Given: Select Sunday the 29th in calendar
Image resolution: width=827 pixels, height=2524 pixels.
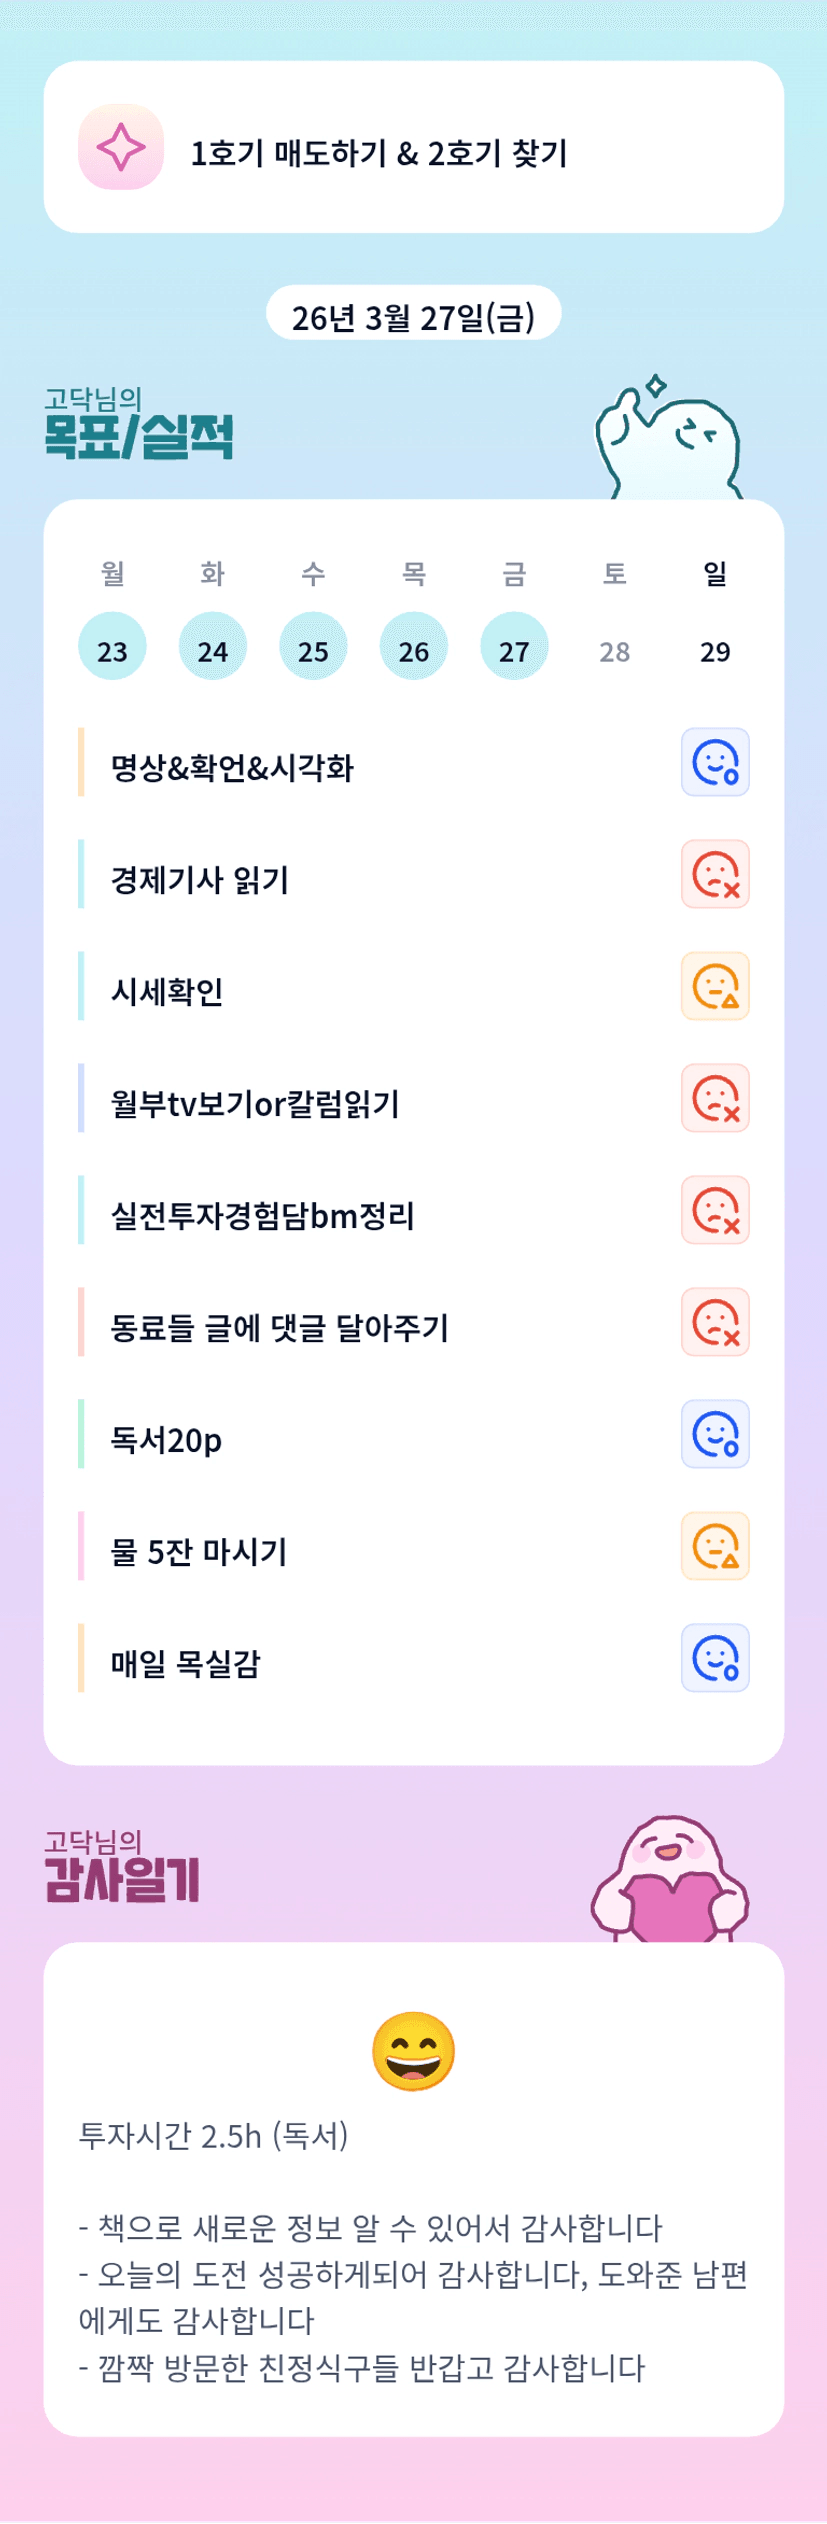Looking at the screenshot, I should click(x=715, y=651).
